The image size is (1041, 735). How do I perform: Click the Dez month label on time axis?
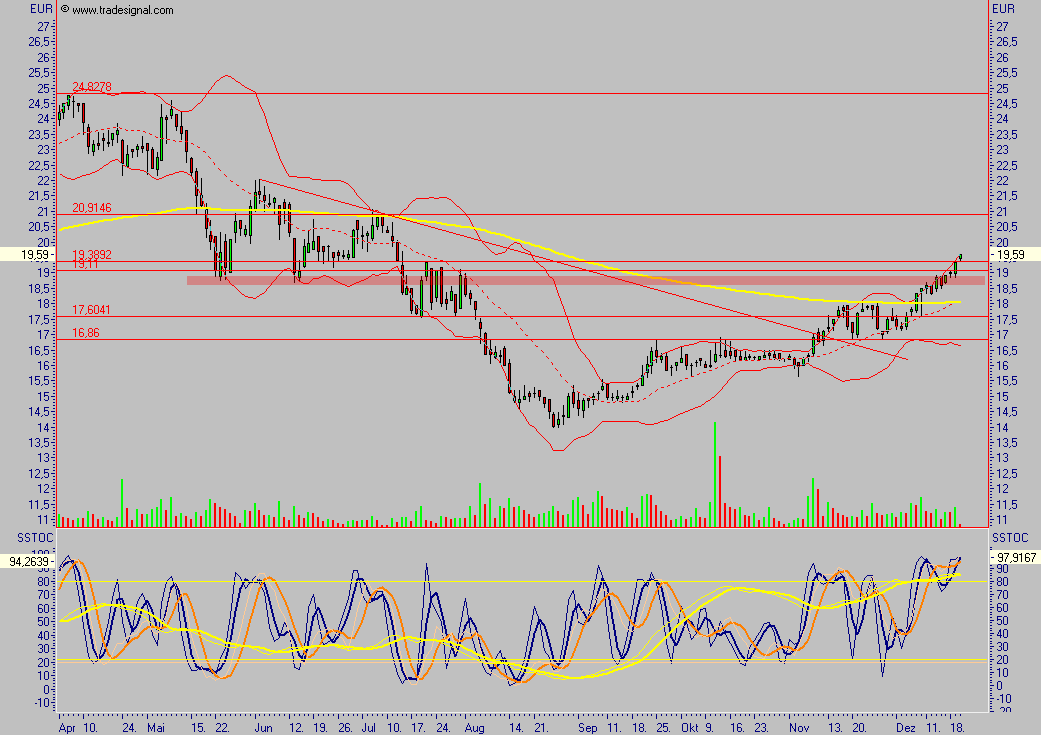[x=906, y=728]
